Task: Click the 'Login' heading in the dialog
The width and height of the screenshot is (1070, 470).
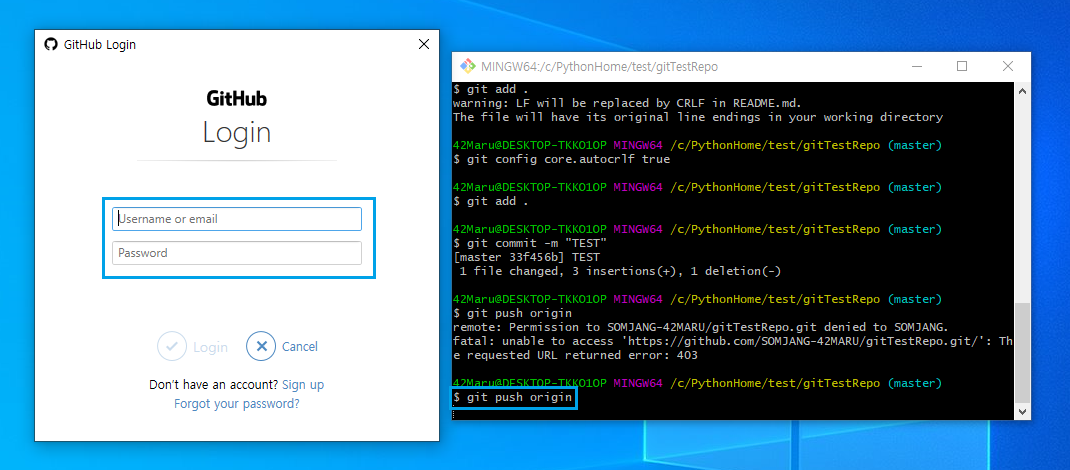Action: click(x=237, y=132)
